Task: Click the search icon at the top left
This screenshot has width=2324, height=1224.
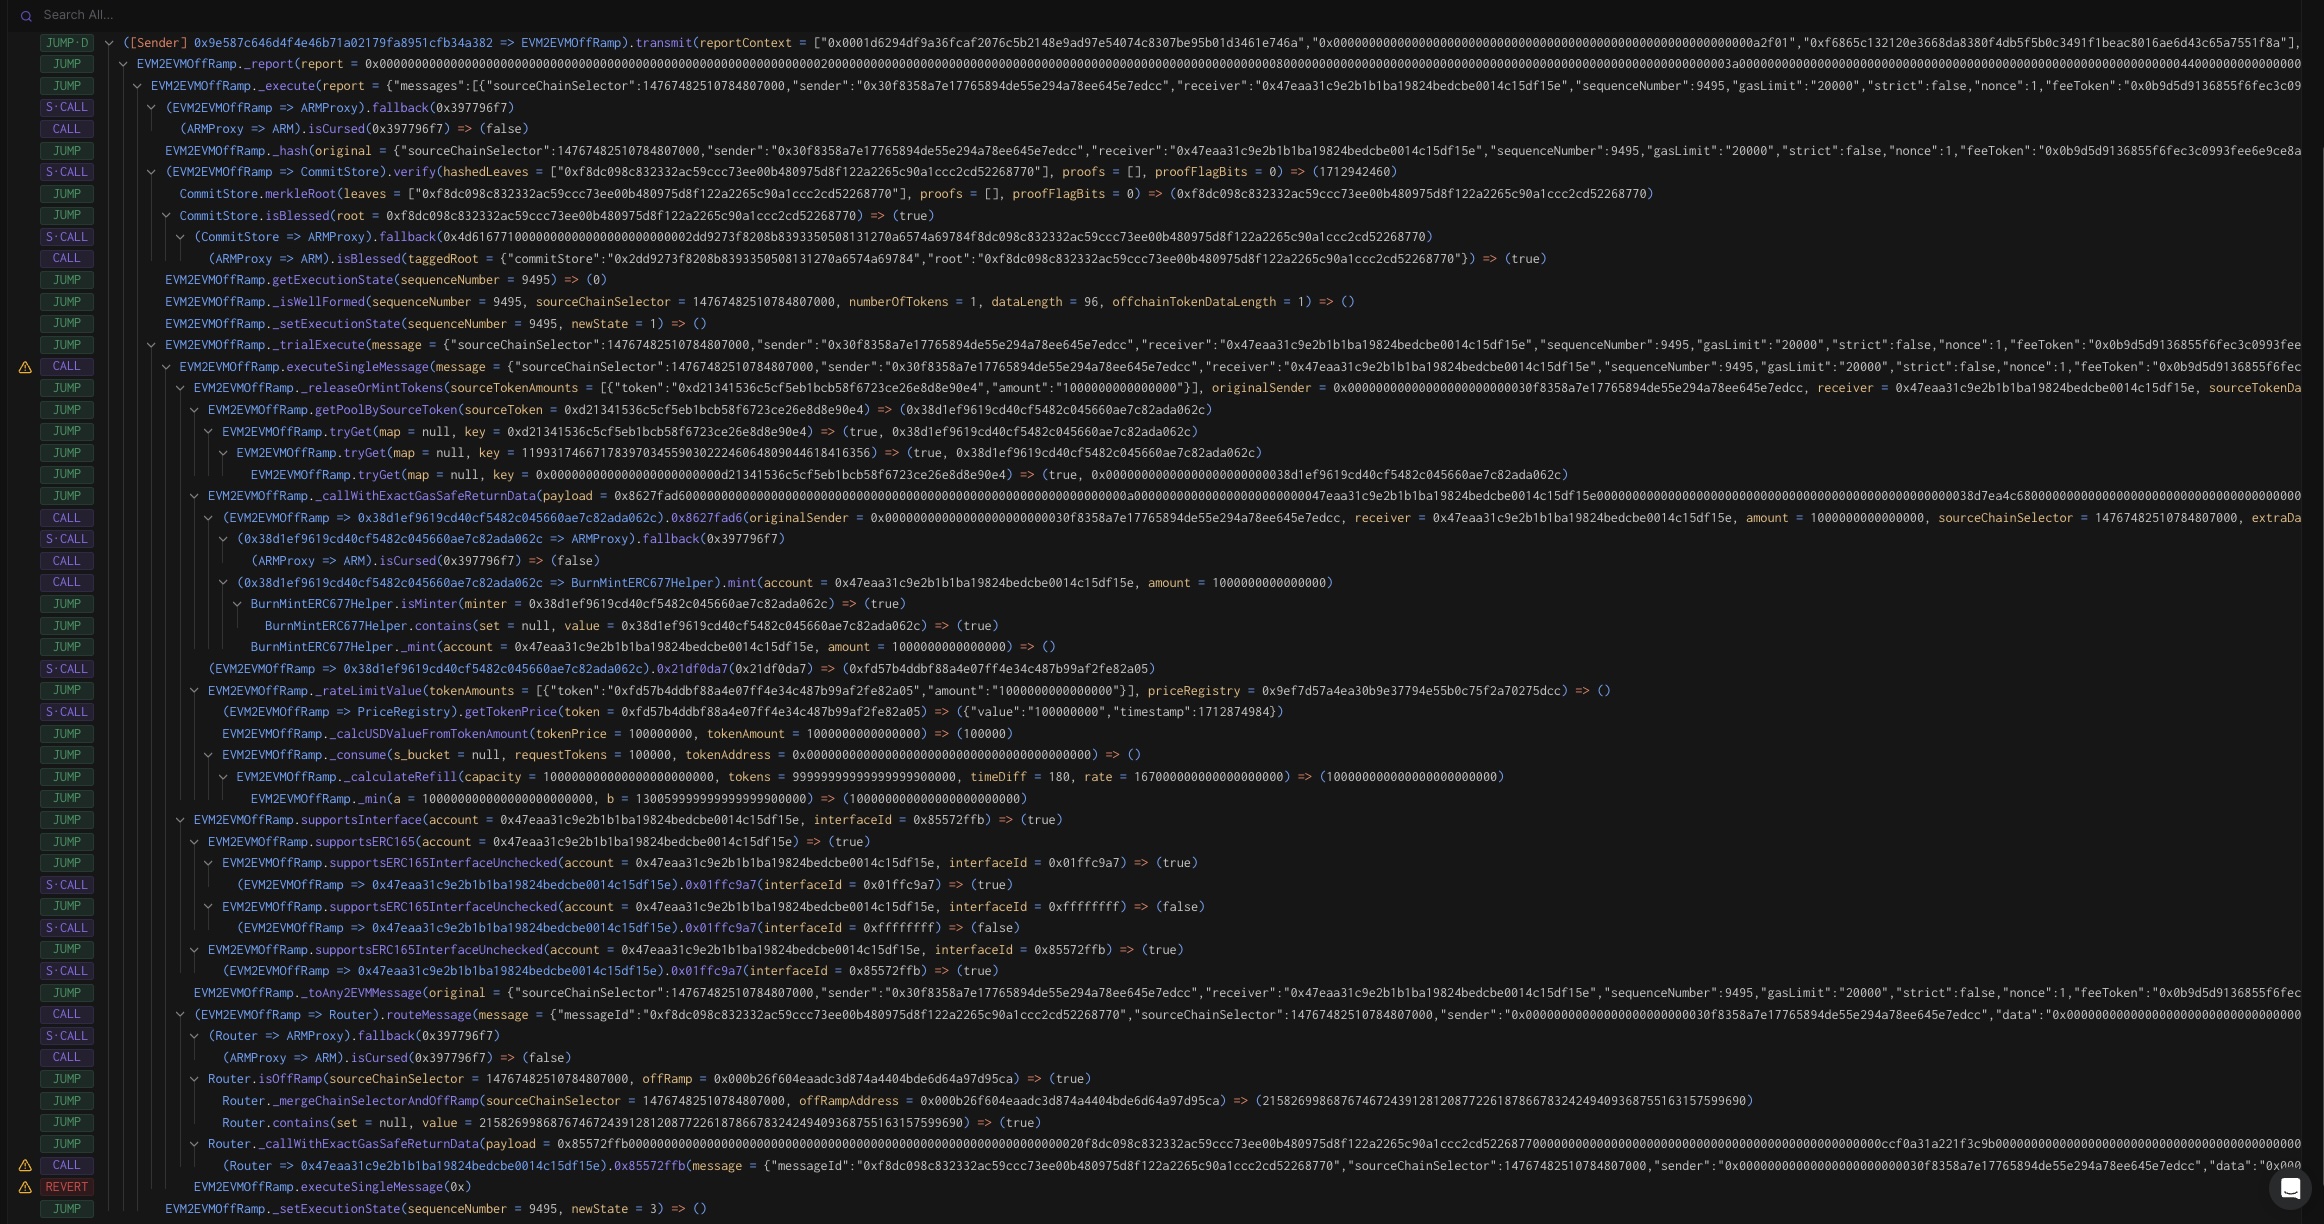Action: coord(25,14)
